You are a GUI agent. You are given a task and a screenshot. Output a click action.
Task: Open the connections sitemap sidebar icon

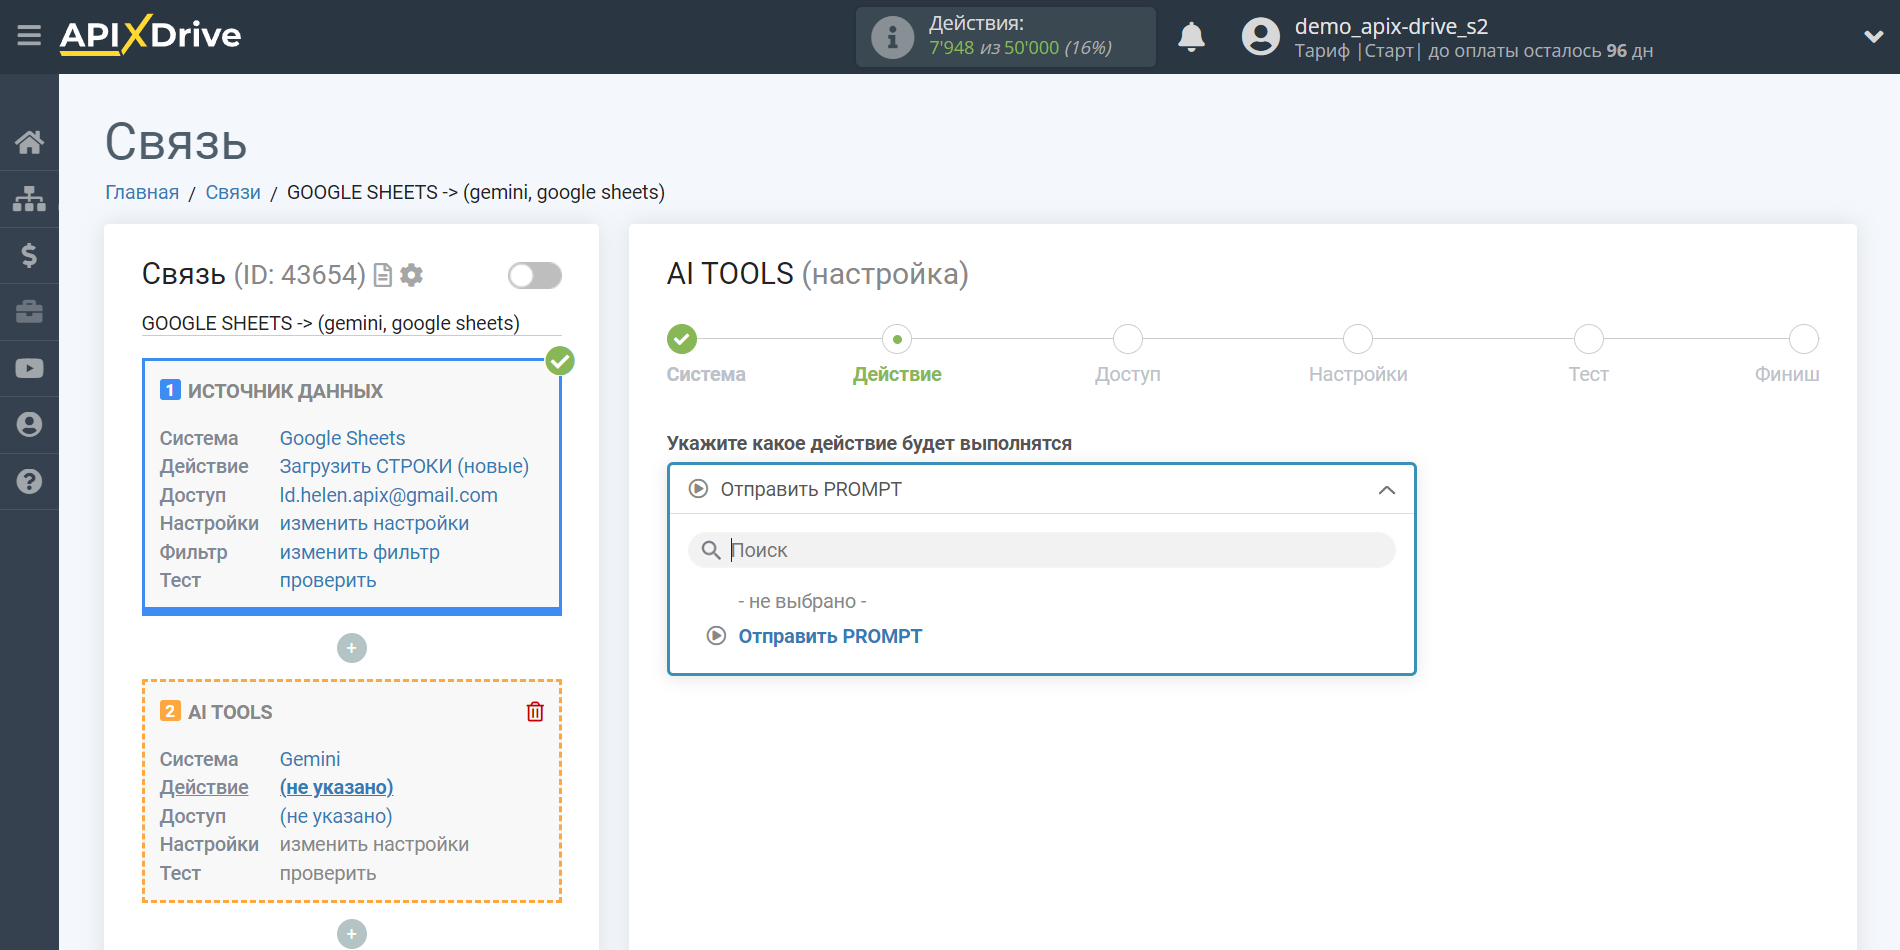tap(29, 199)
